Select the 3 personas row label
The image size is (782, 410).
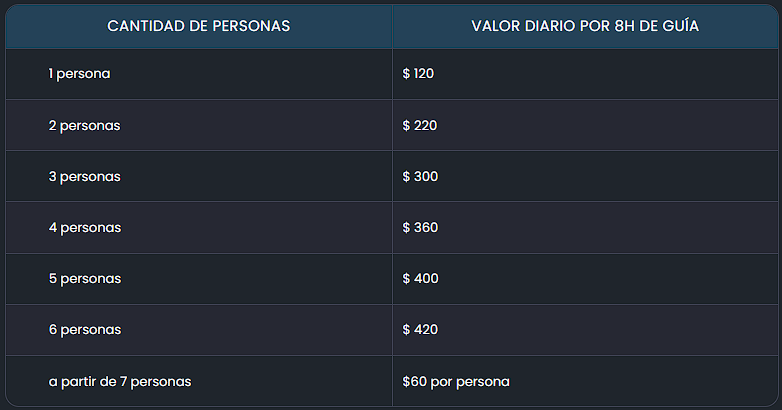(84, 177)
